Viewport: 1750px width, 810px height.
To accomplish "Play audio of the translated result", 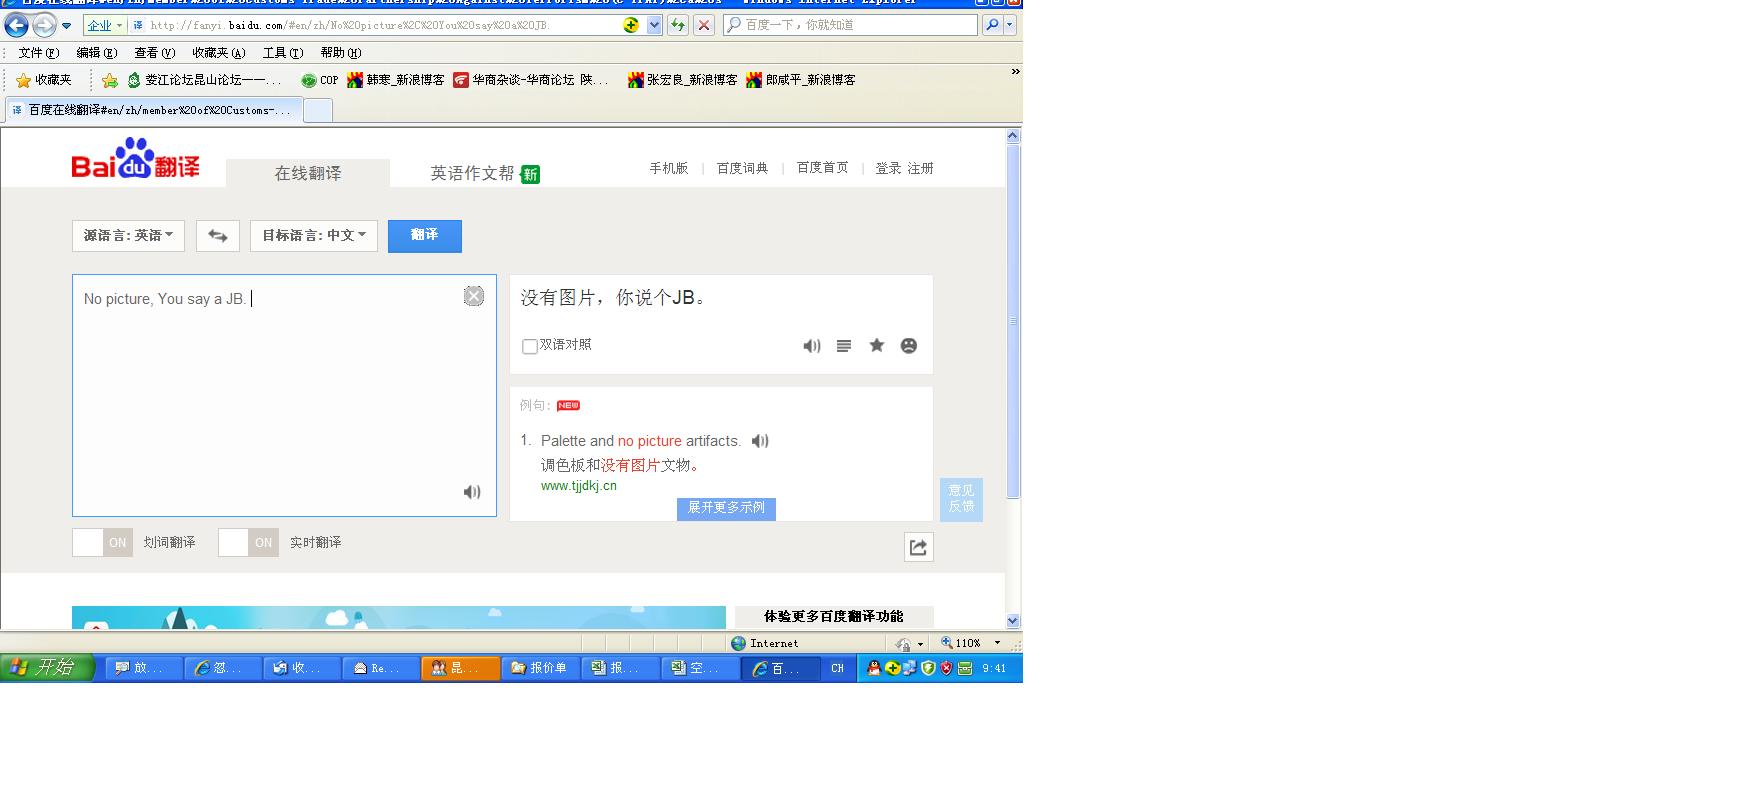I will click(x=811, y=346).
